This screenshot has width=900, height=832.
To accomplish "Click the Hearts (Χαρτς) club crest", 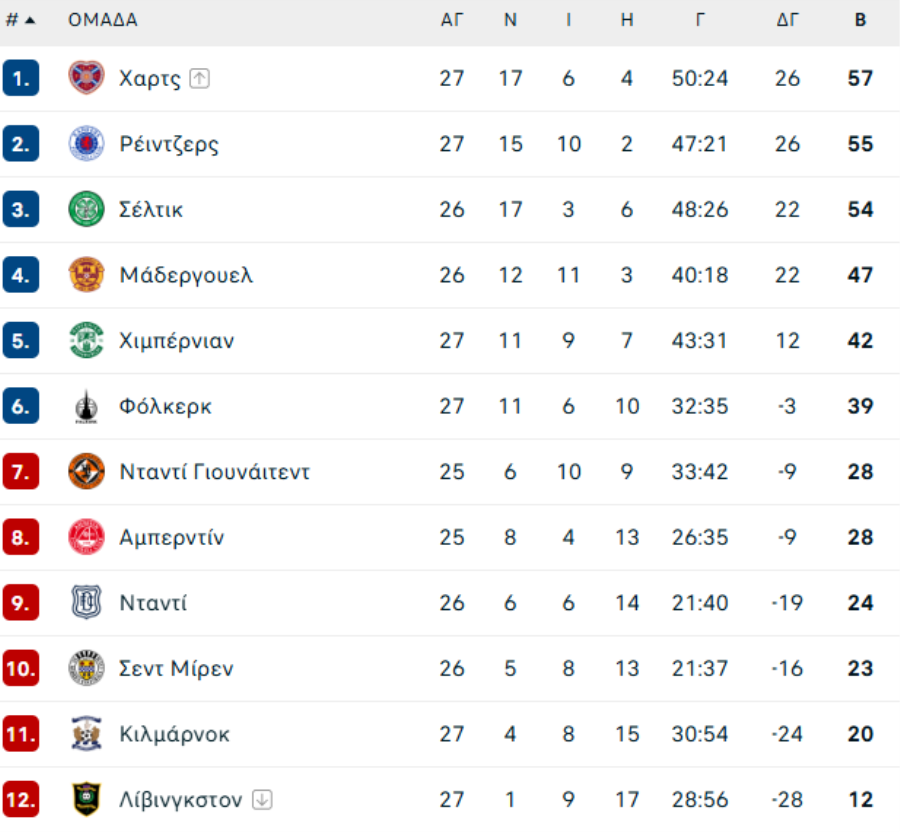I will [x=86, y=78].
